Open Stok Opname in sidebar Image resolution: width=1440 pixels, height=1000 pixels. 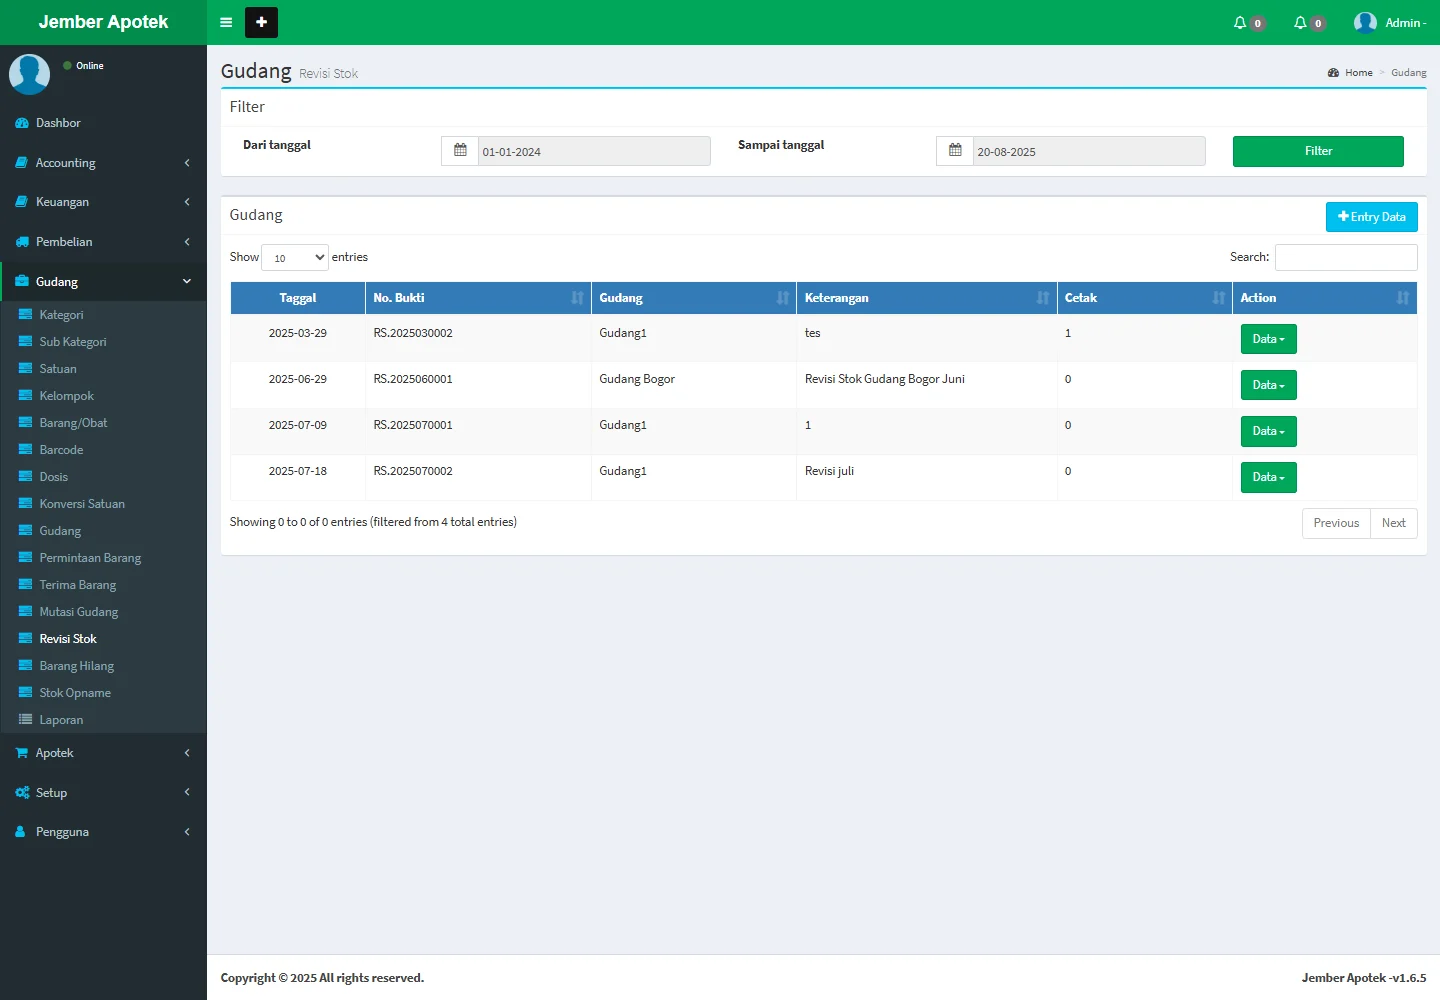(x=75, y=693)
